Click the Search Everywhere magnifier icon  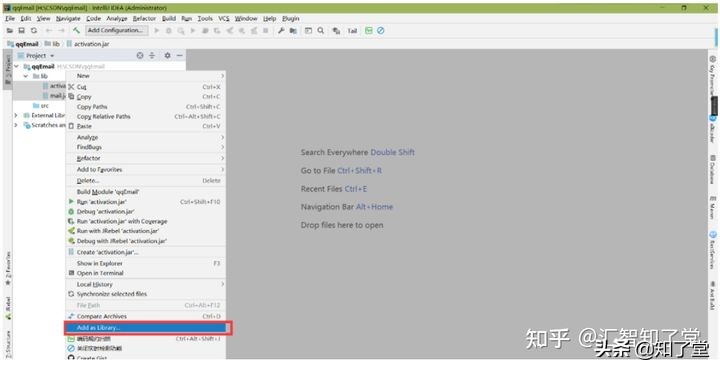click(x=321, y=31)
